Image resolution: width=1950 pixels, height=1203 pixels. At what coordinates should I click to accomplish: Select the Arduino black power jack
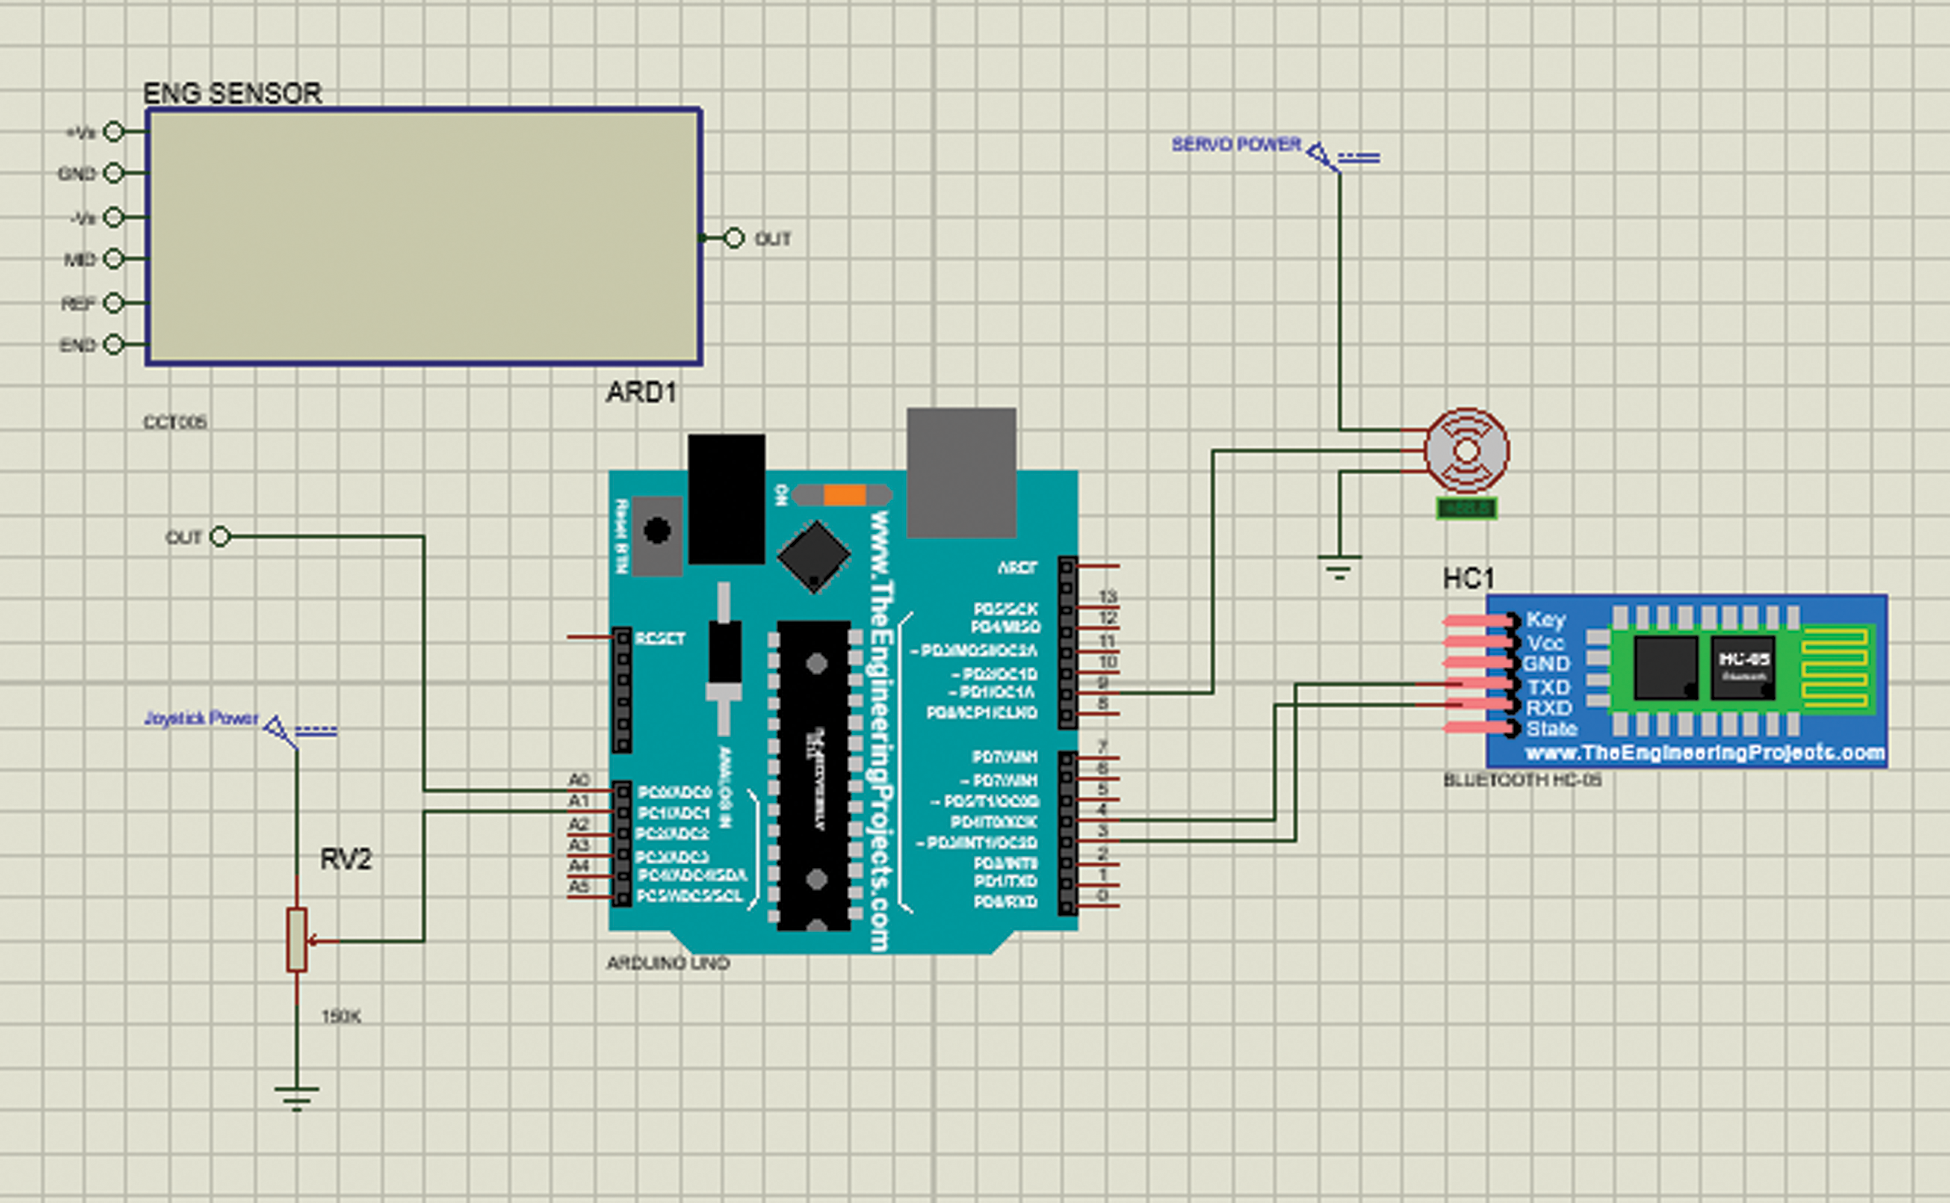coord(726,497)
